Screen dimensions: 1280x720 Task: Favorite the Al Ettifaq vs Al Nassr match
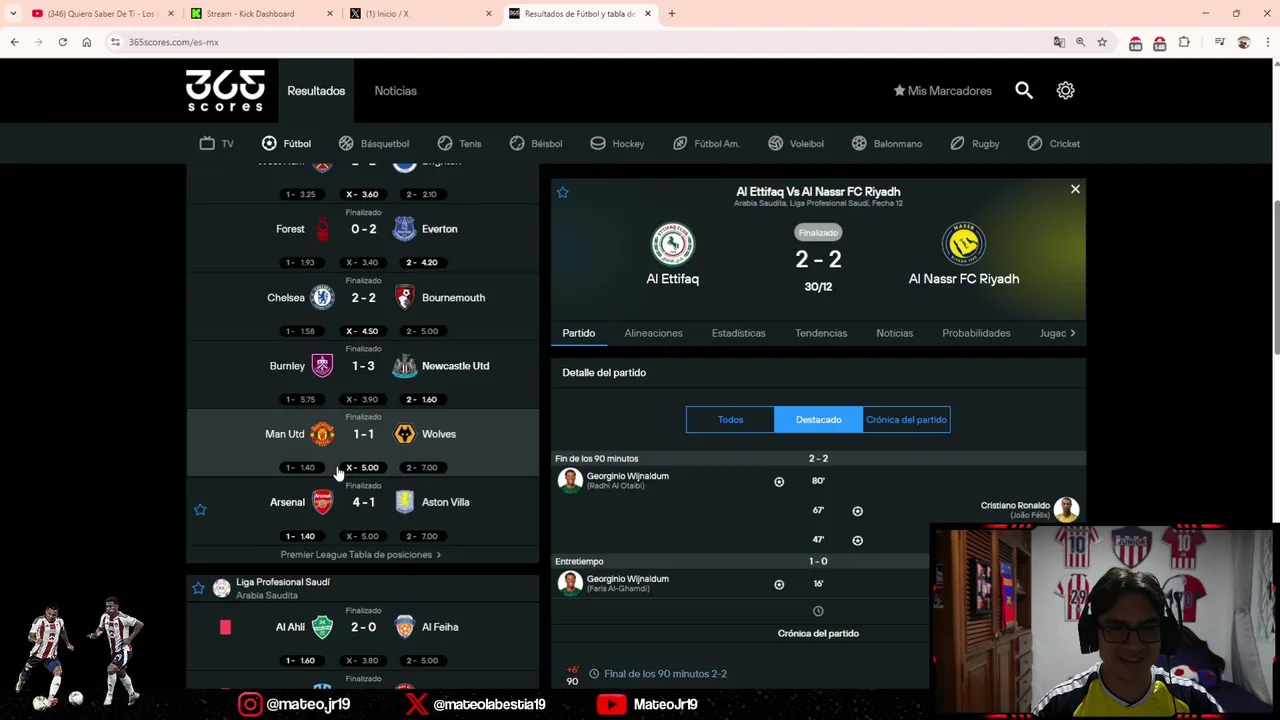563,192
